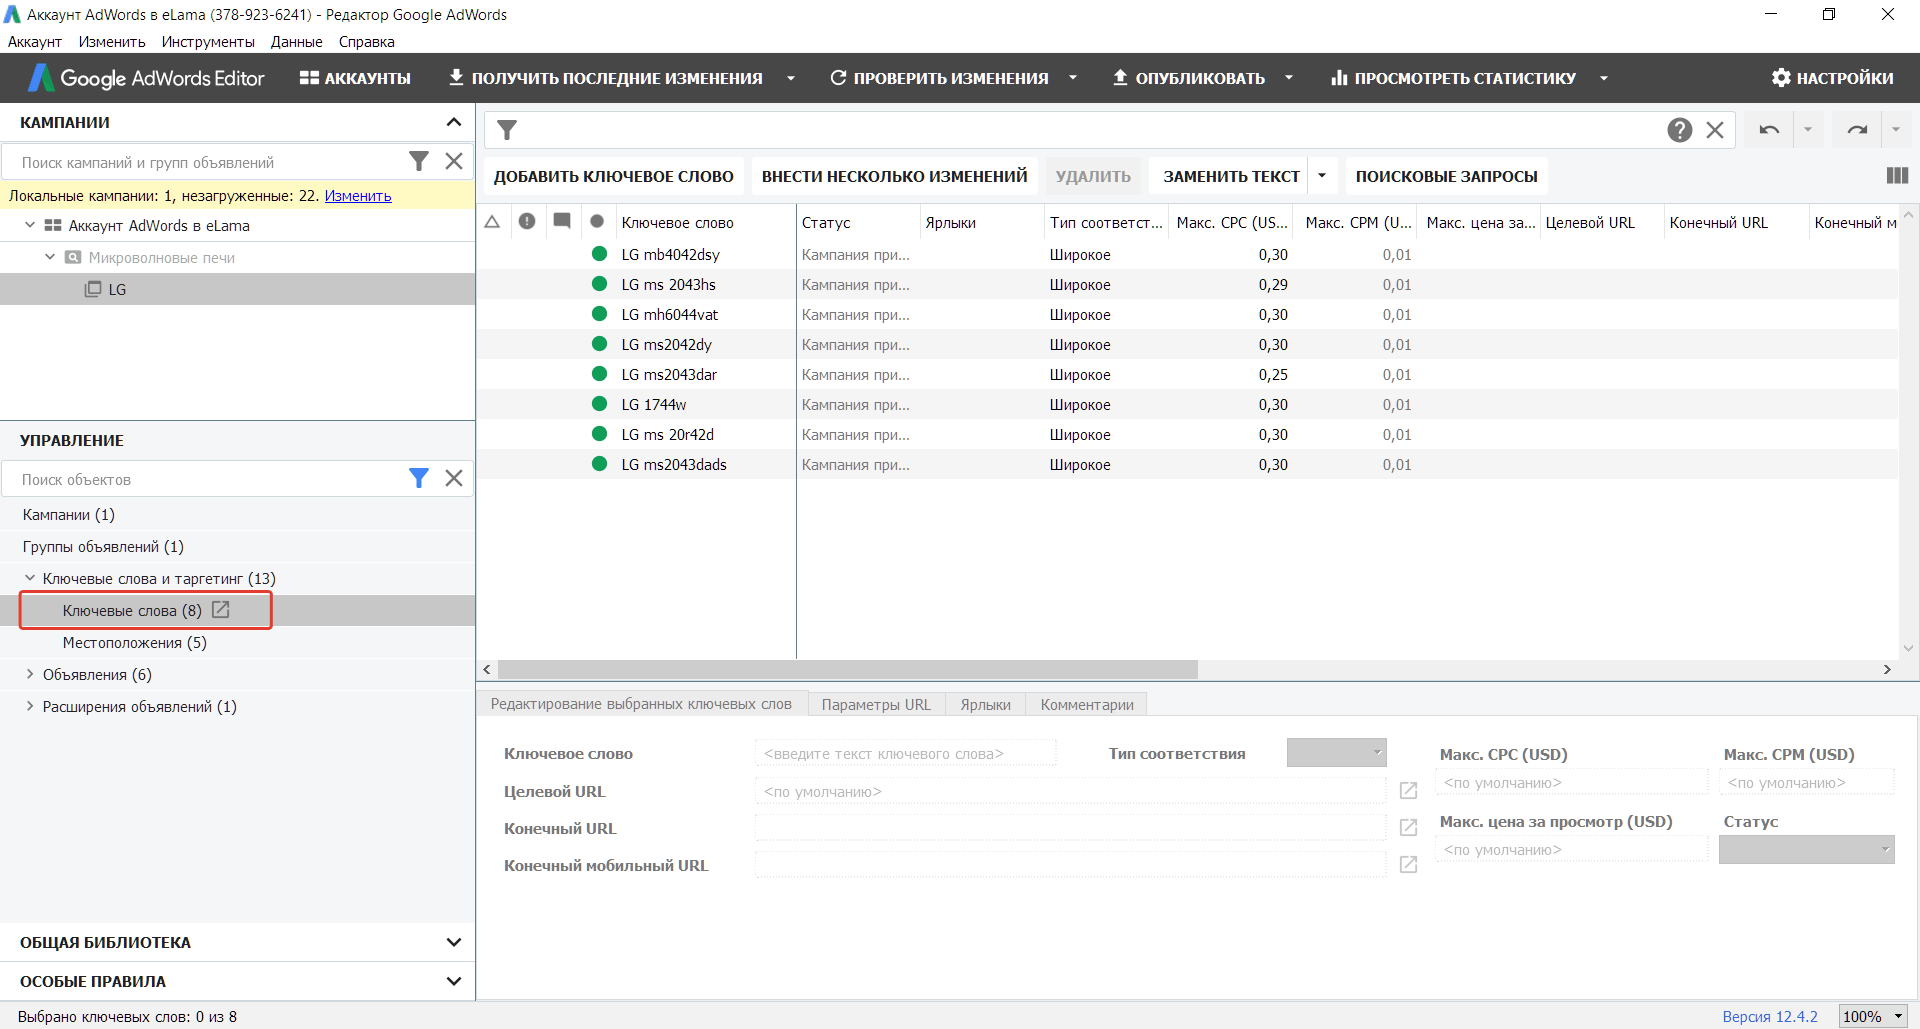Switch to Ярлыки tab
Screen dimensions: 1920x1029
985,704
